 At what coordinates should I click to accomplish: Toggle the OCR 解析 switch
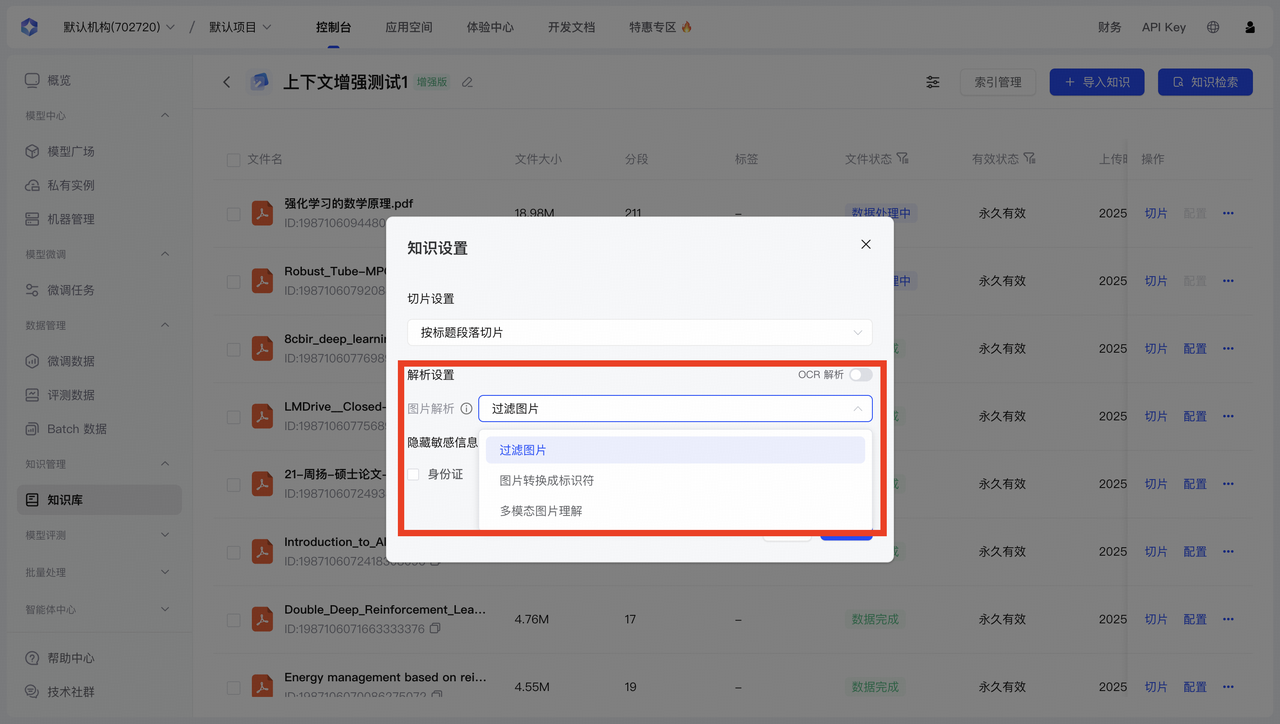click(x=860, y=375)
